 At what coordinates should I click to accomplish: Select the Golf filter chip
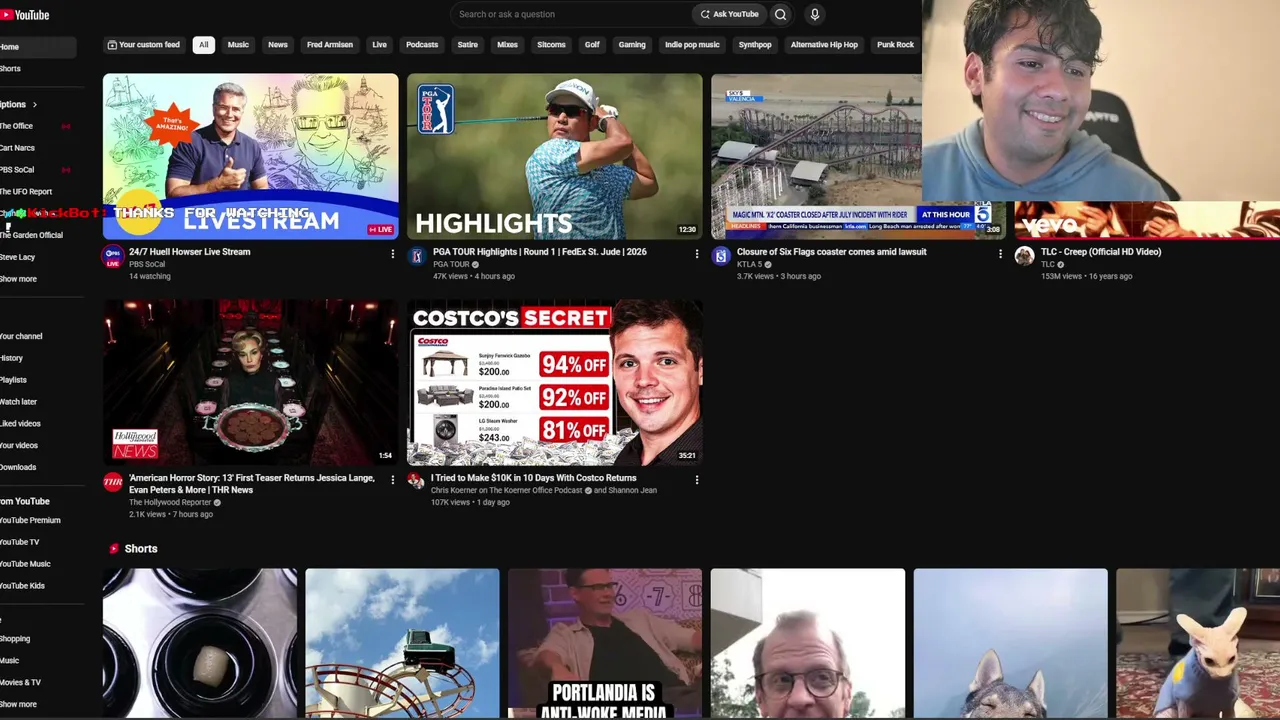(x=592, y=45)
